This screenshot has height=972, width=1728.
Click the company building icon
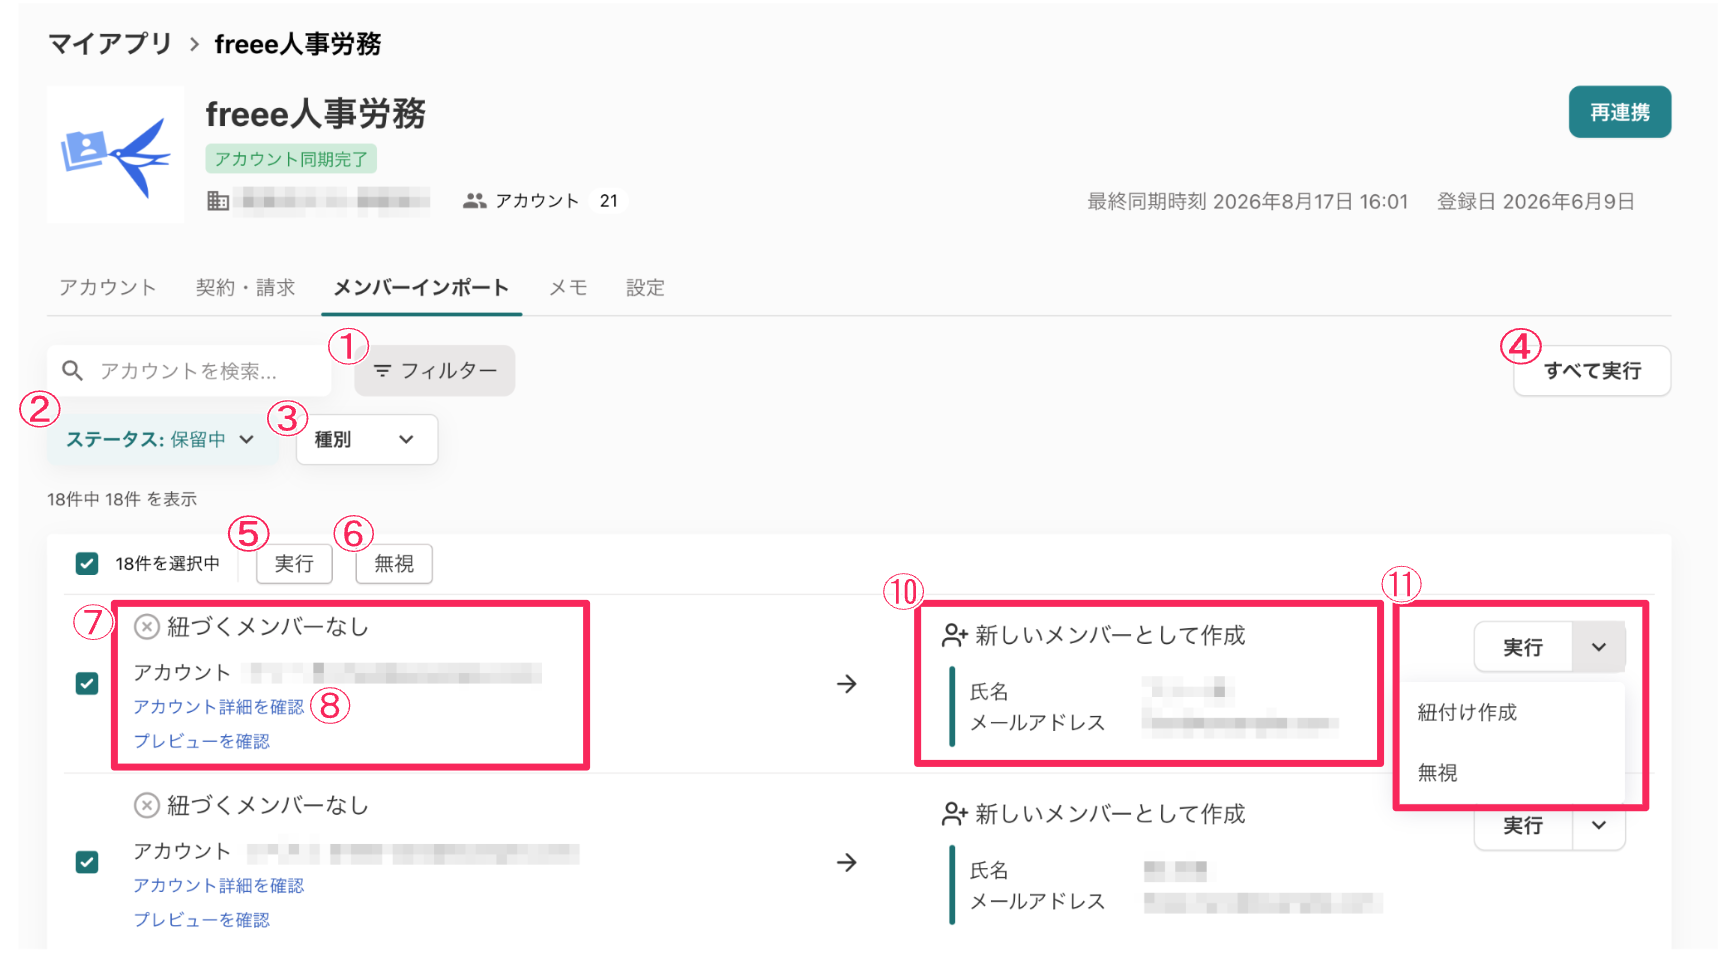(x=218, y=201)
